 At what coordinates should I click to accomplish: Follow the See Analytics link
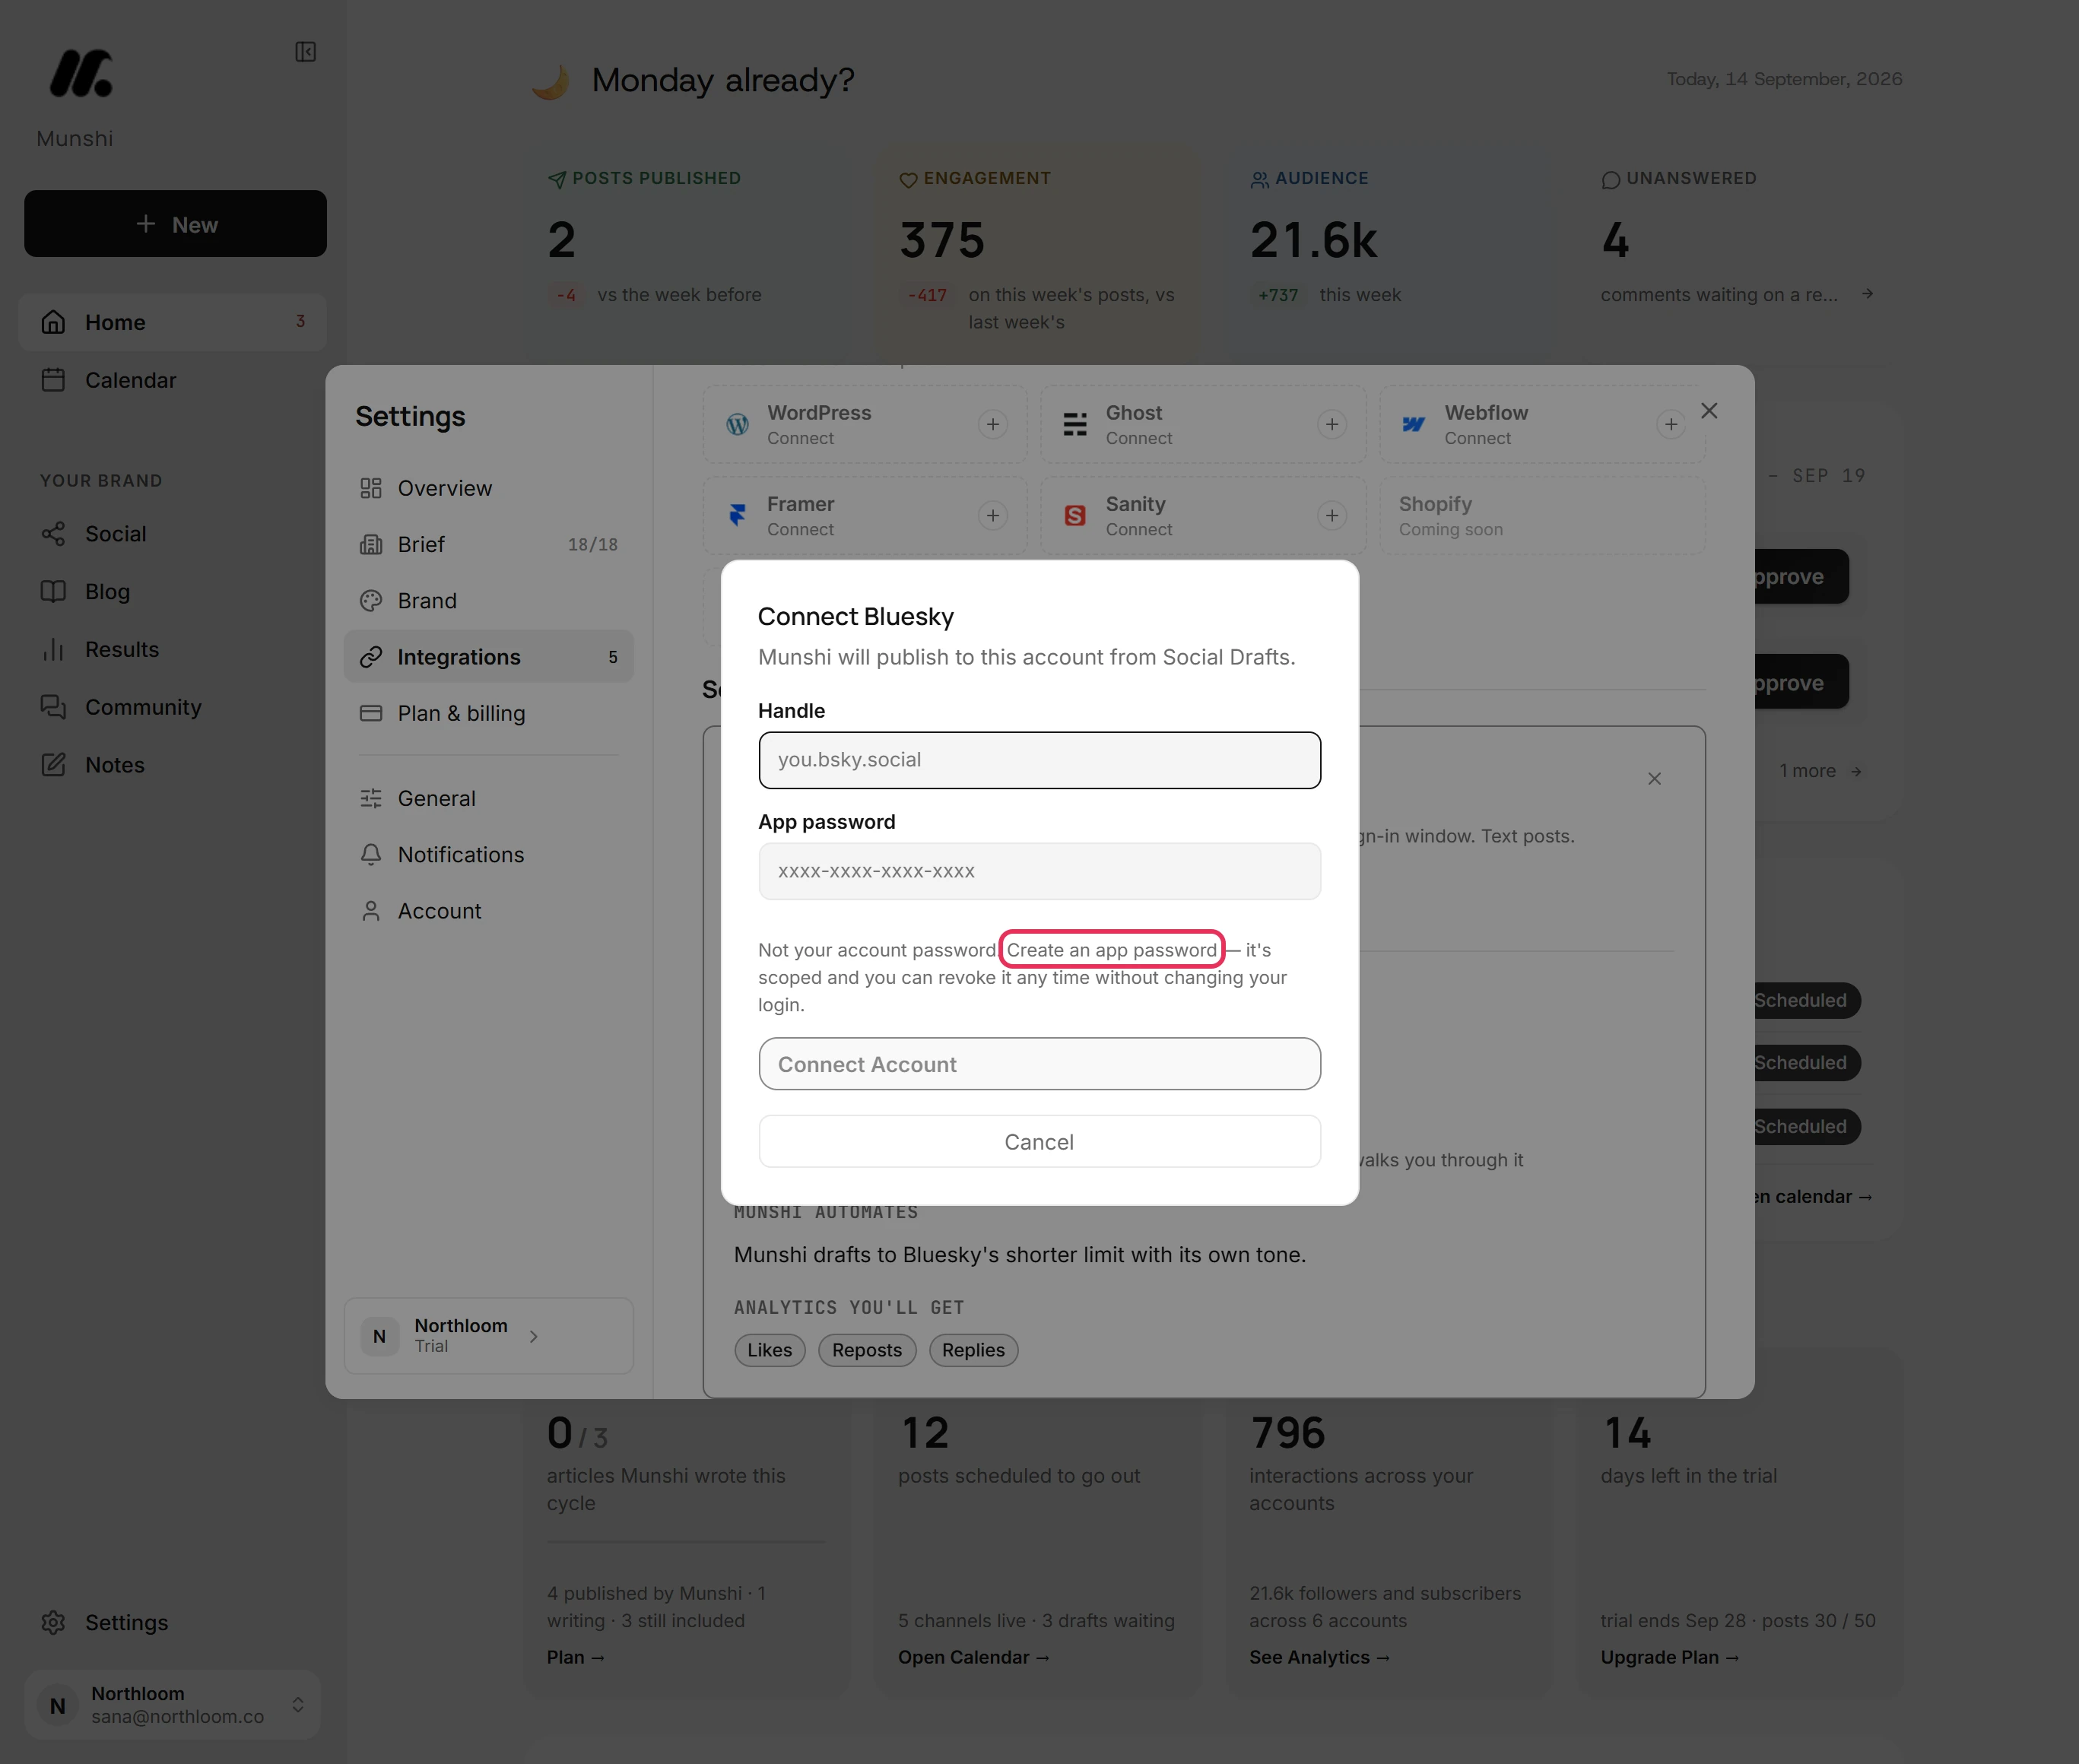pos(1319,1657)
